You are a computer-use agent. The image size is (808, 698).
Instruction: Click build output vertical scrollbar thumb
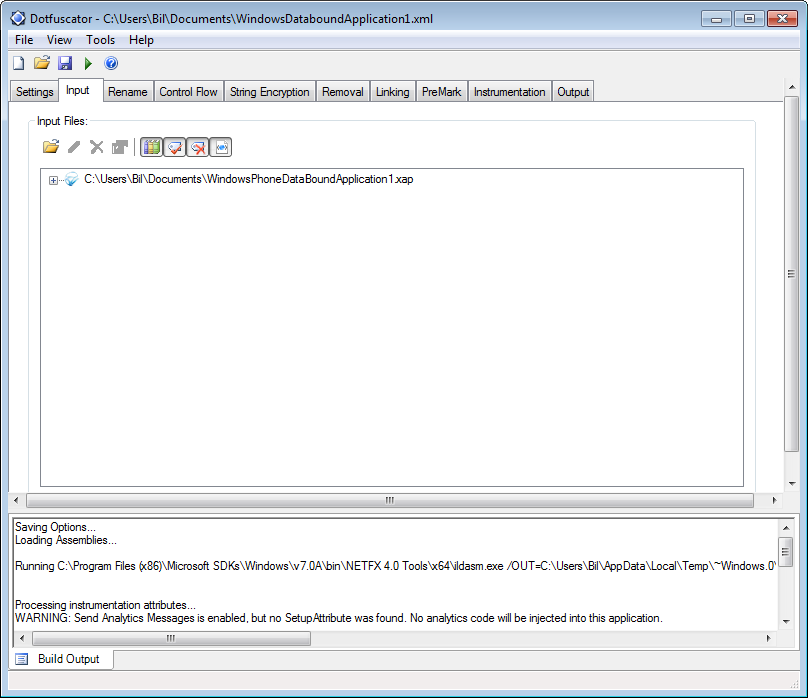tap(786, 552)
